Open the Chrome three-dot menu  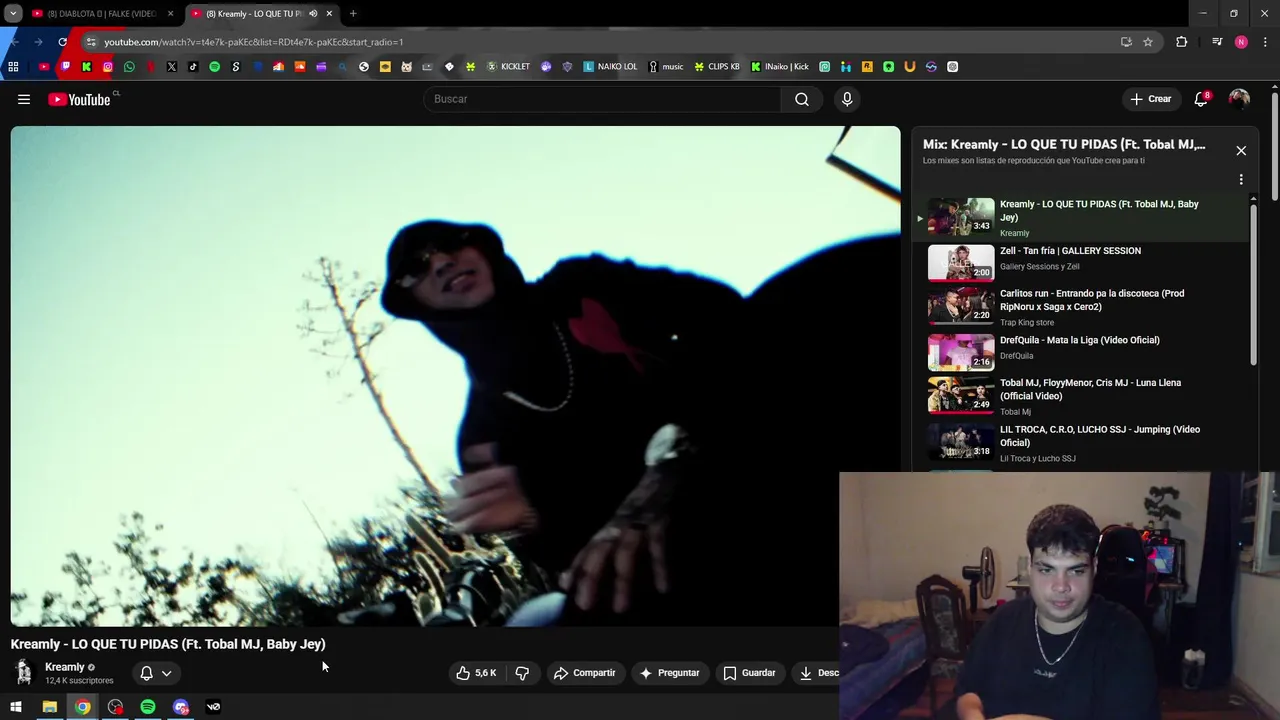(x=1266, y=42)
